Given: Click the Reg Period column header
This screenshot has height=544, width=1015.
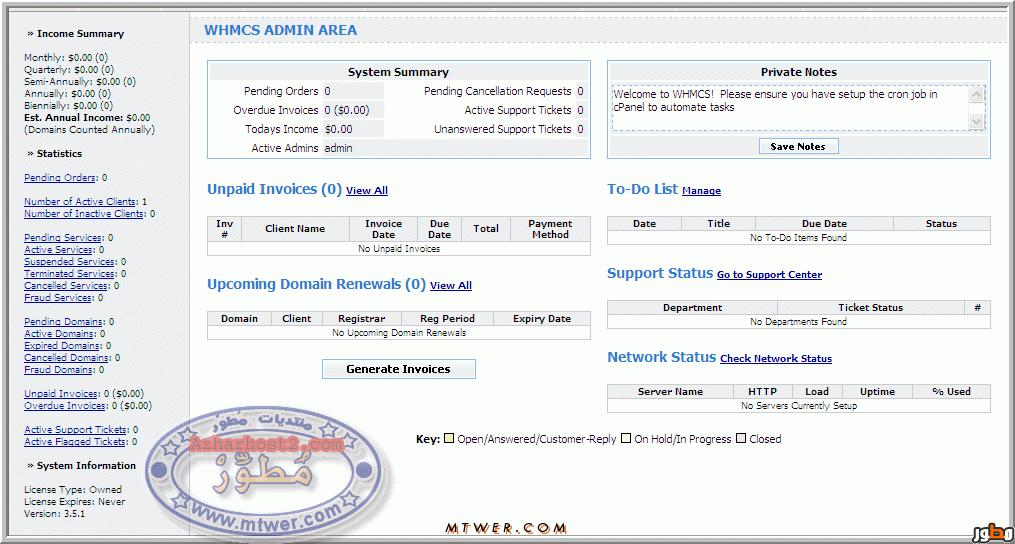Looking at the screenshot, I should [x=447, y=319].
